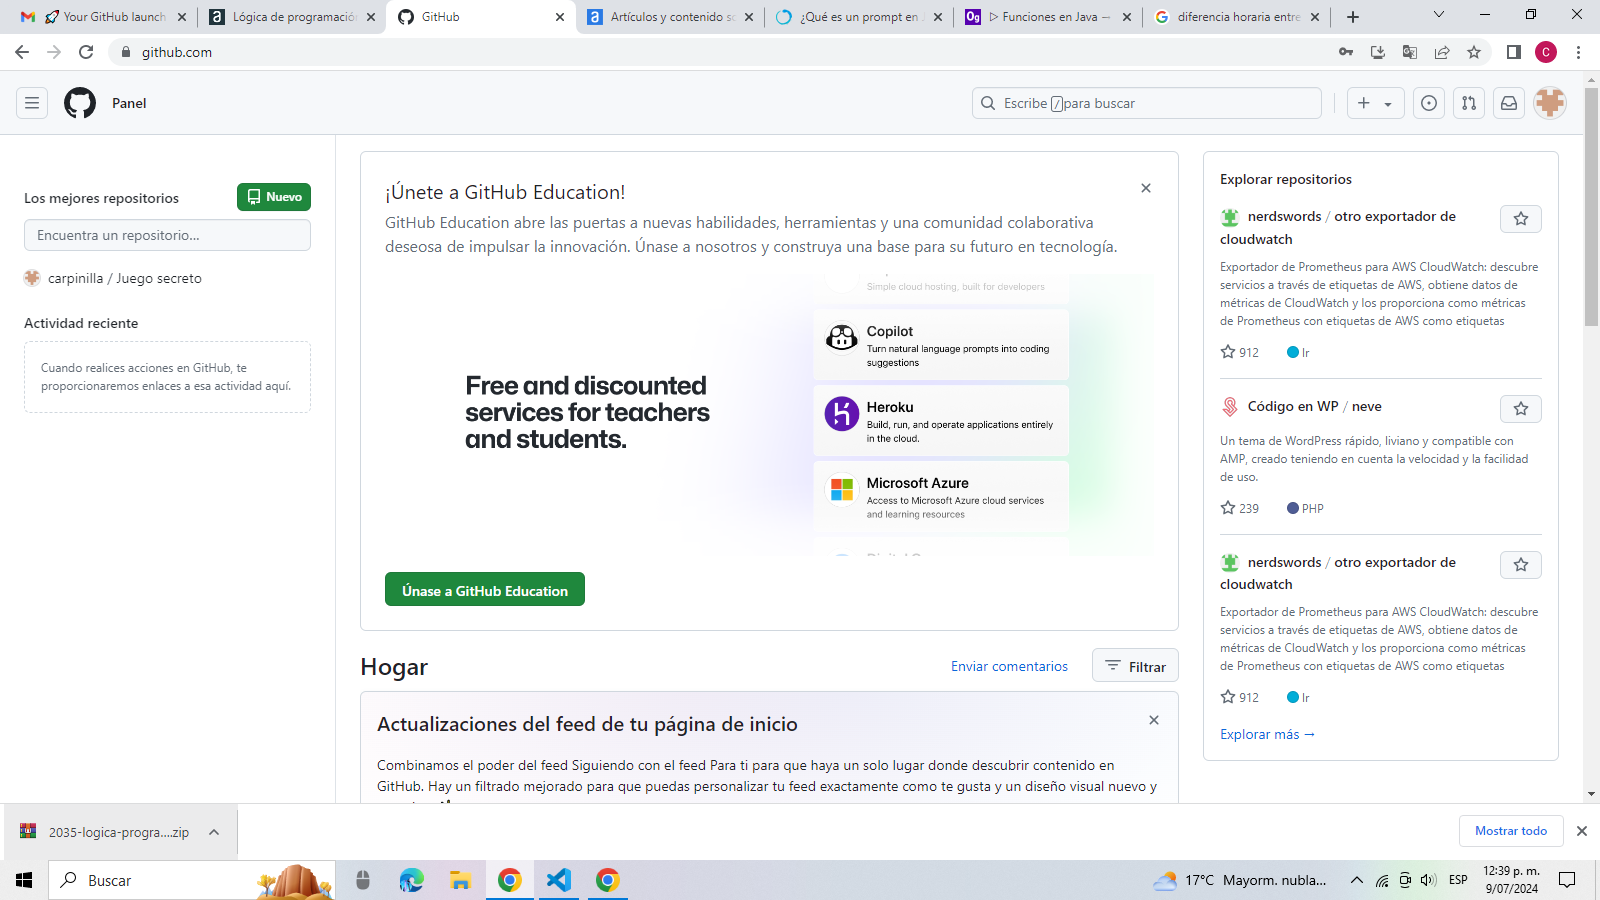
Task: Click the translate page icon
Action: pyautogui.click(x=1410, y=52)
